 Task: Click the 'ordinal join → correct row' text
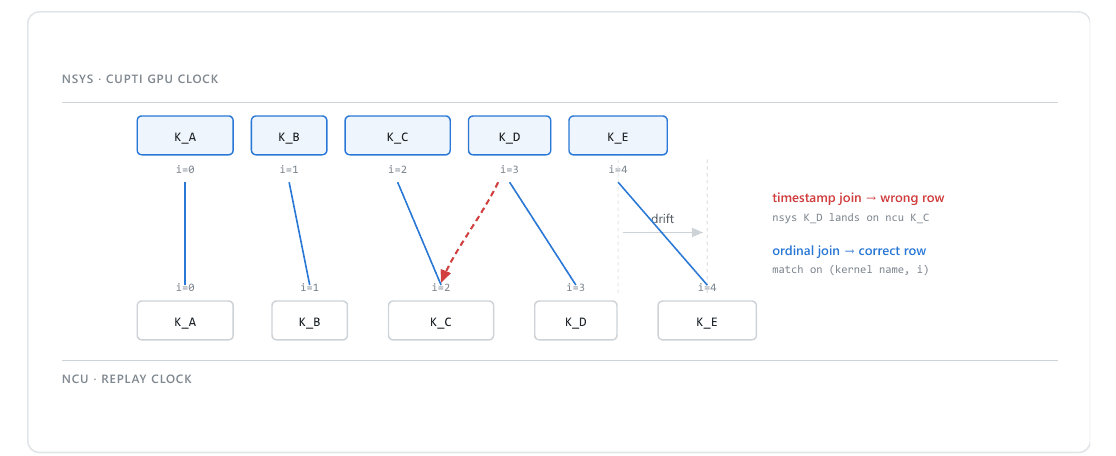849,251
